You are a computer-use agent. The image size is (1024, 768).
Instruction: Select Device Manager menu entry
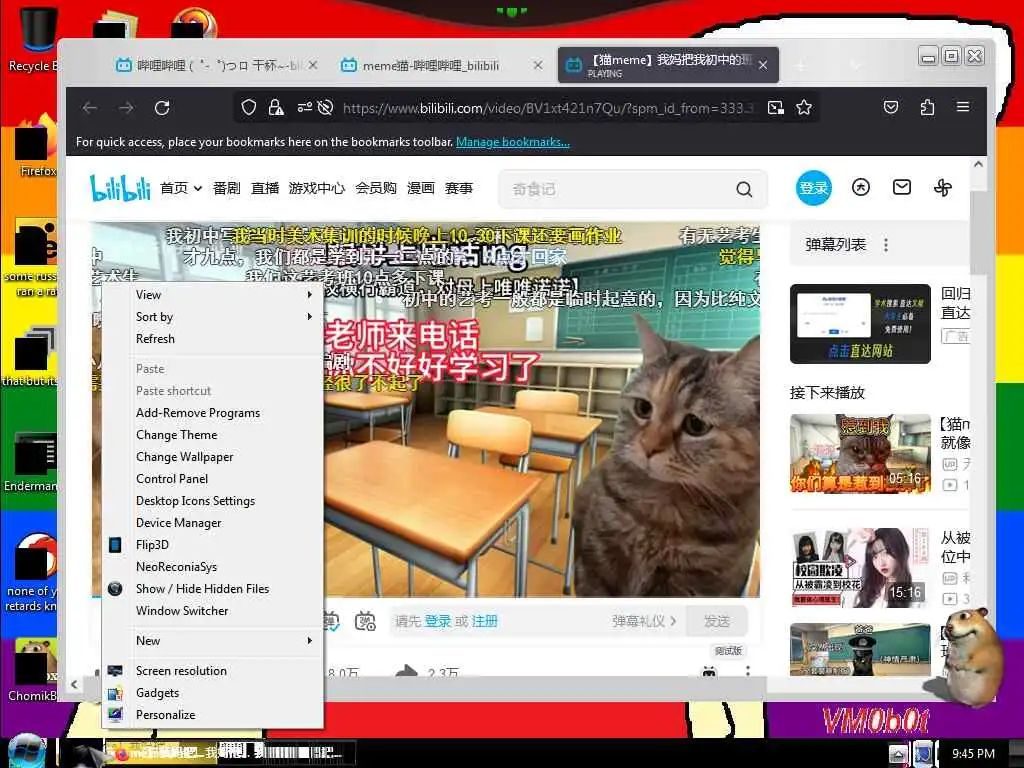pyautogui.click(x=213, y=522)
